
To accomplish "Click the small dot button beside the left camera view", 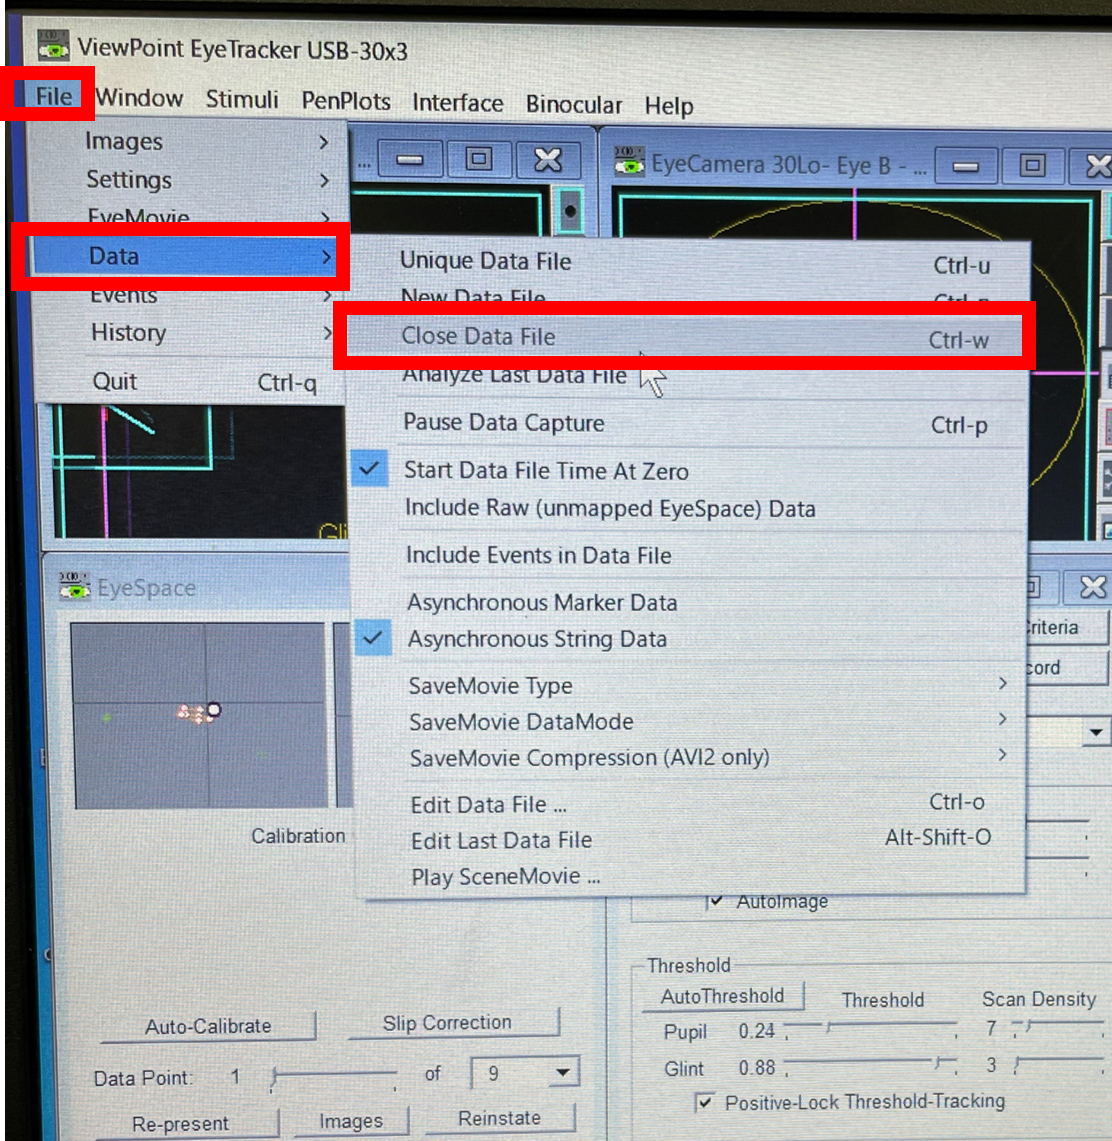I will 571,210.
